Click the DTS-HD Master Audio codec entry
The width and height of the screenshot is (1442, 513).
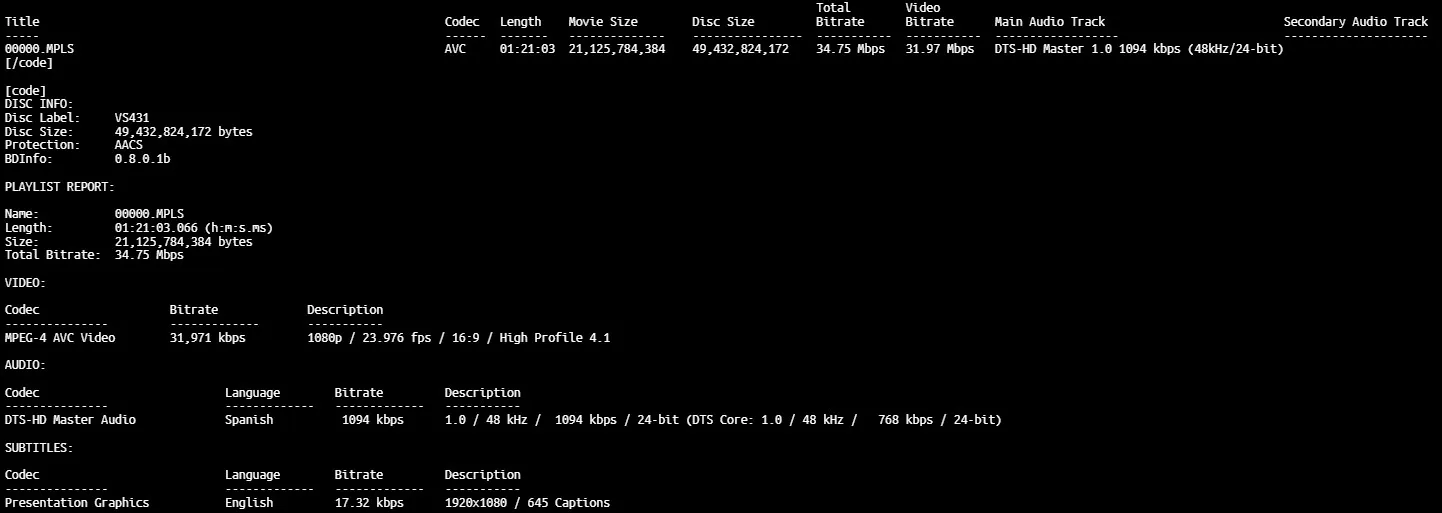click(70, 420)
